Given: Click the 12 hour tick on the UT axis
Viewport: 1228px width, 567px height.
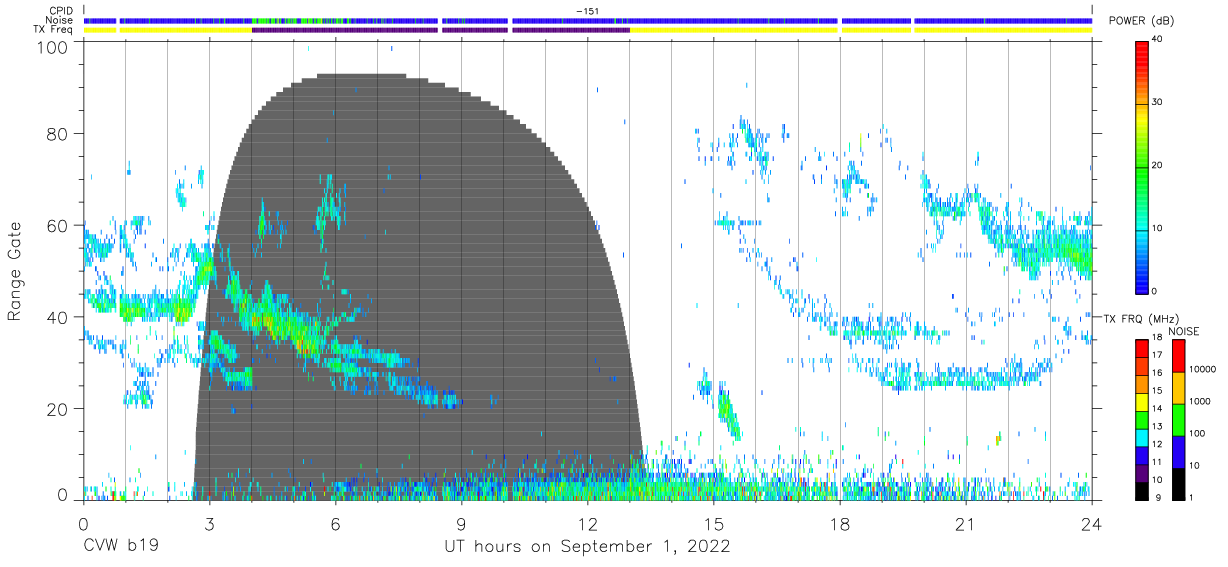Looking at the screenshot, I should click(587, 523).
